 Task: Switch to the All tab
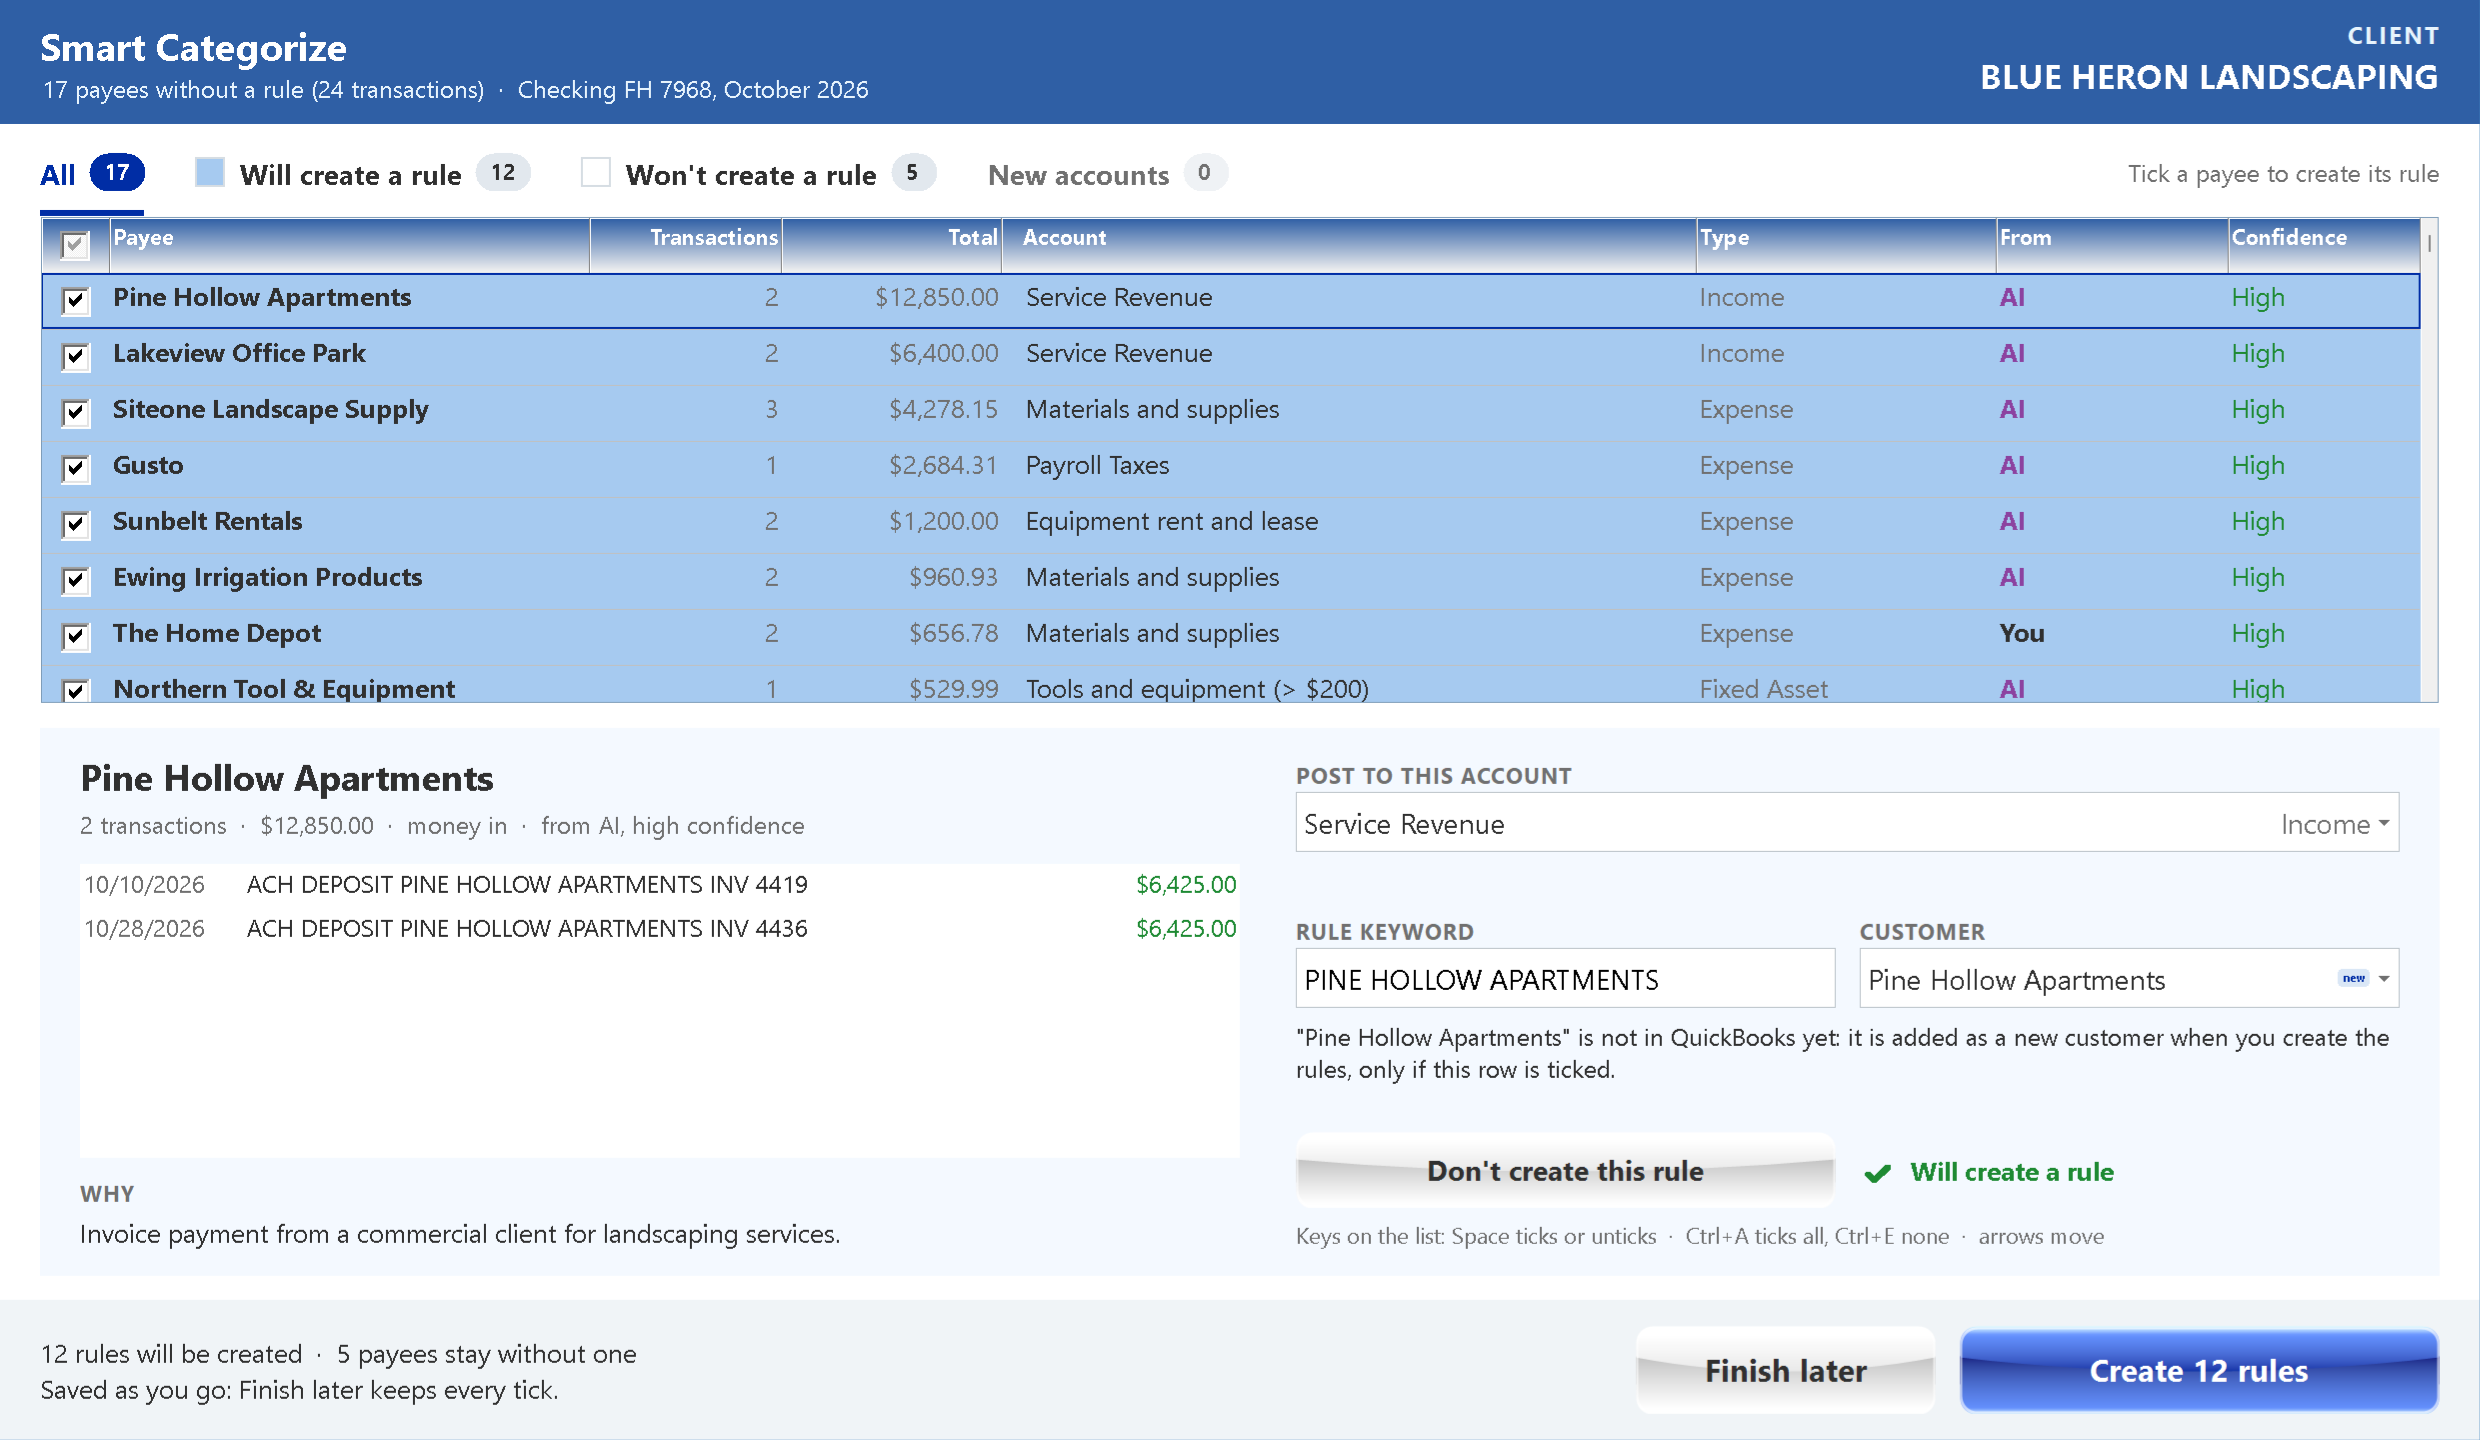(92, 175)
